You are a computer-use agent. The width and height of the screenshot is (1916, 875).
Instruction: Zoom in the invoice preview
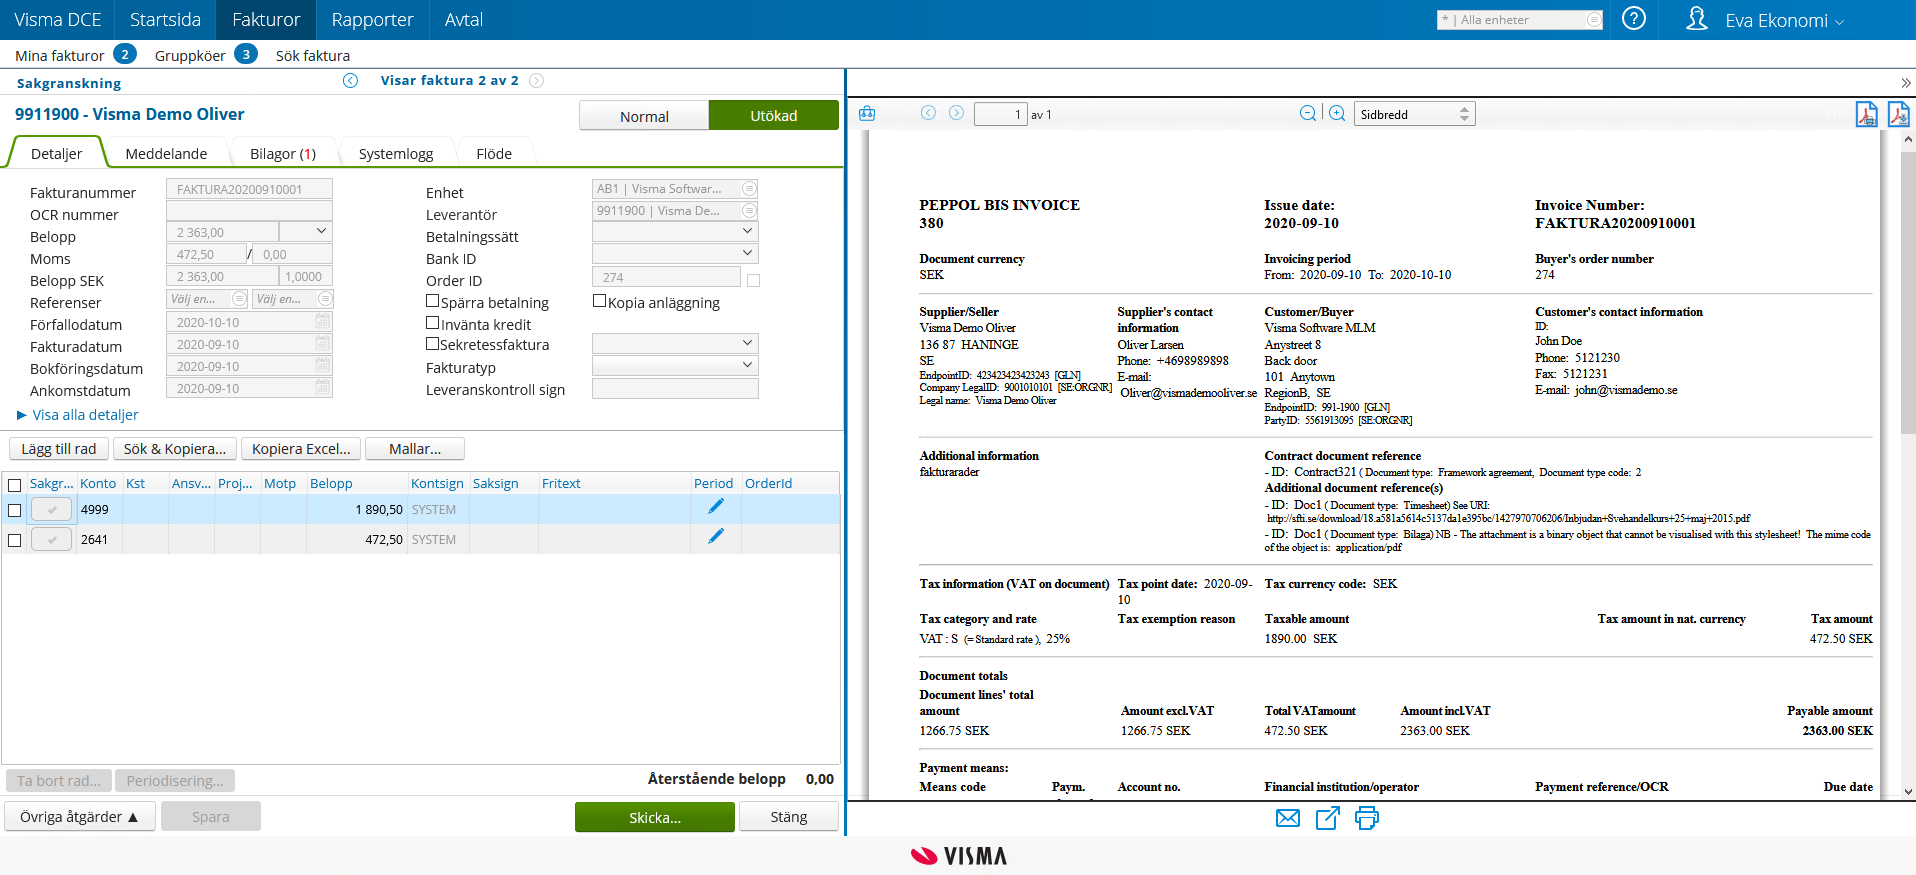[1337, 114]
